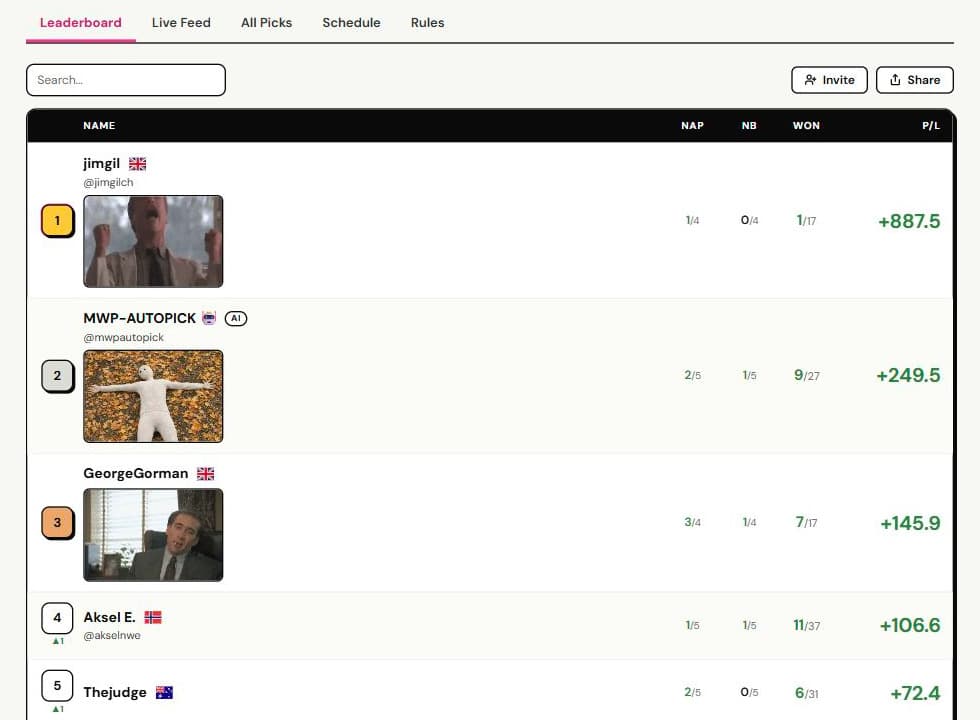This screenshot has width=980, height=720.
Task: Click the +887.5 profit value
Action: click(x=909, y=221)
